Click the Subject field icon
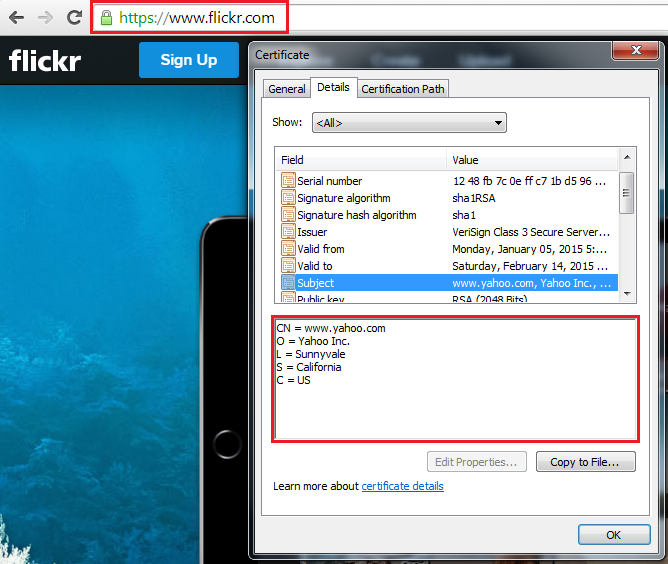 tap(288, 282)
